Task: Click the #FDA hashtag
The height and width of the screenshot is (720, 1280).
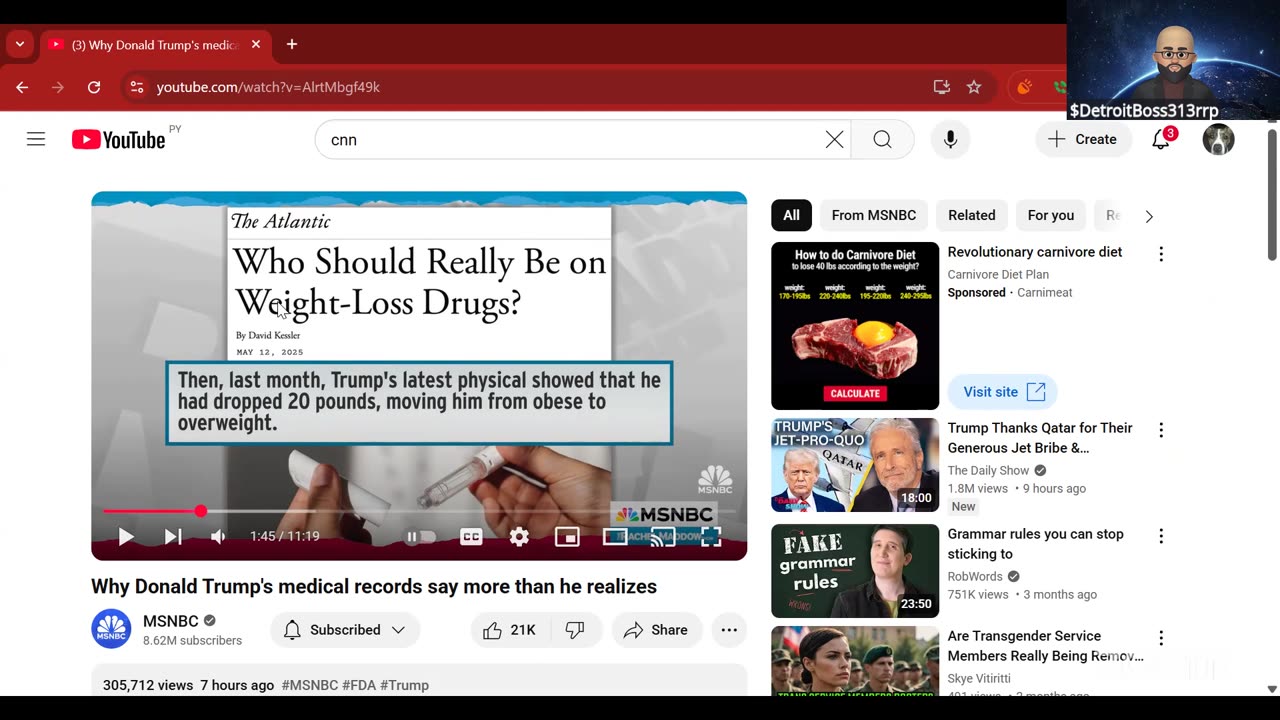Action: (x=359, y=685)
